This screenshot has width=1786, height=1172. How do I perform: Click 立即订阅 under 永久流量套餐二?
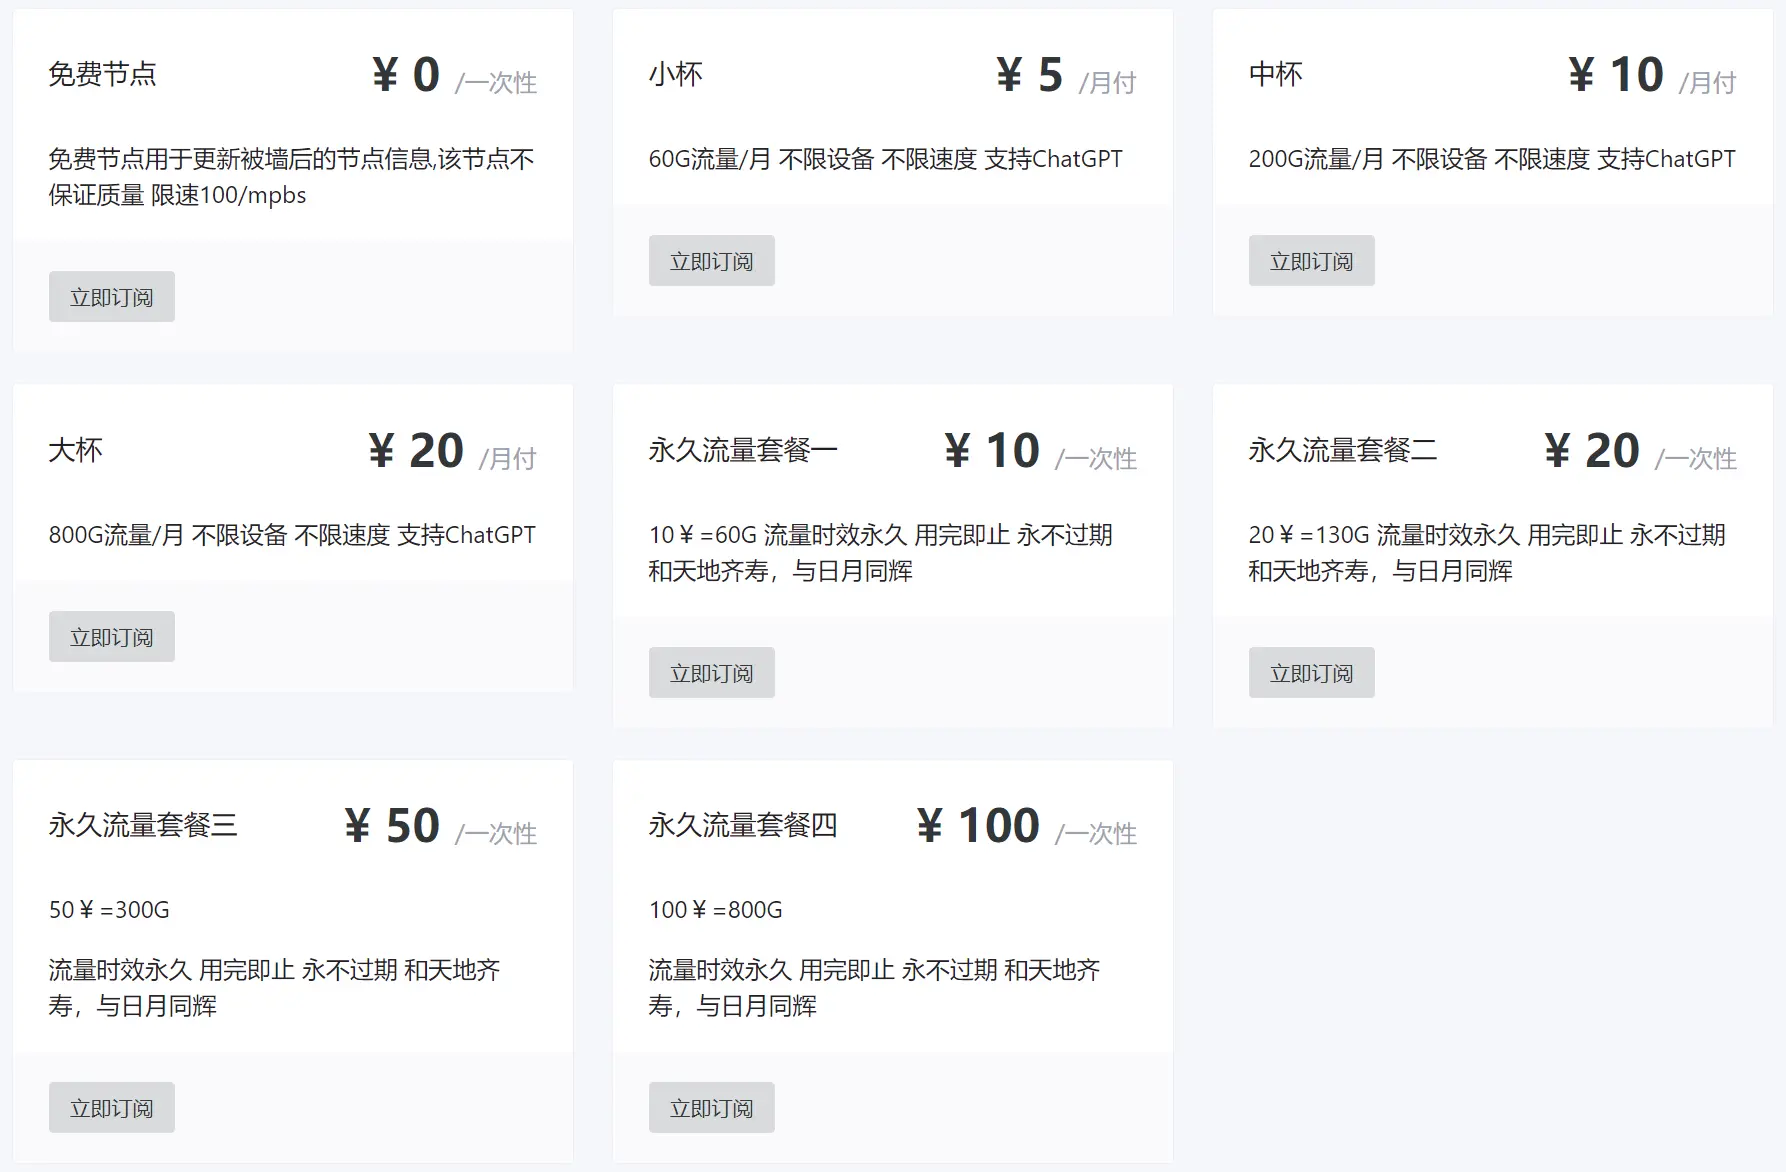coord(1312,673)
